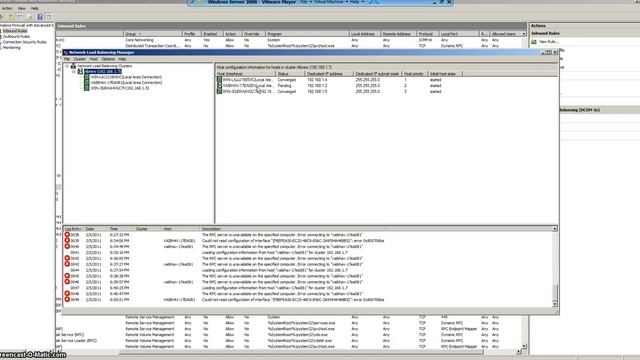The width and height of the screenshot is (640, 360).
Task: Click the first host icon under the cluster tree
Action: [x=87, y=77]
